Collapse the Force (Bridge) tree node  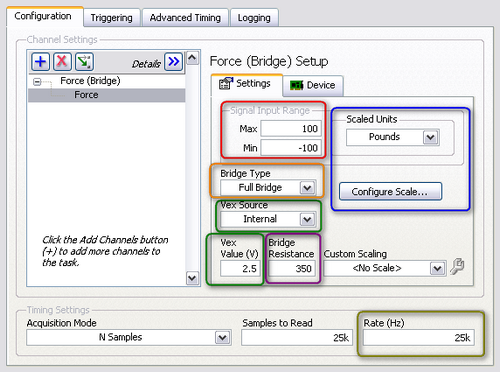pos(37,82)
